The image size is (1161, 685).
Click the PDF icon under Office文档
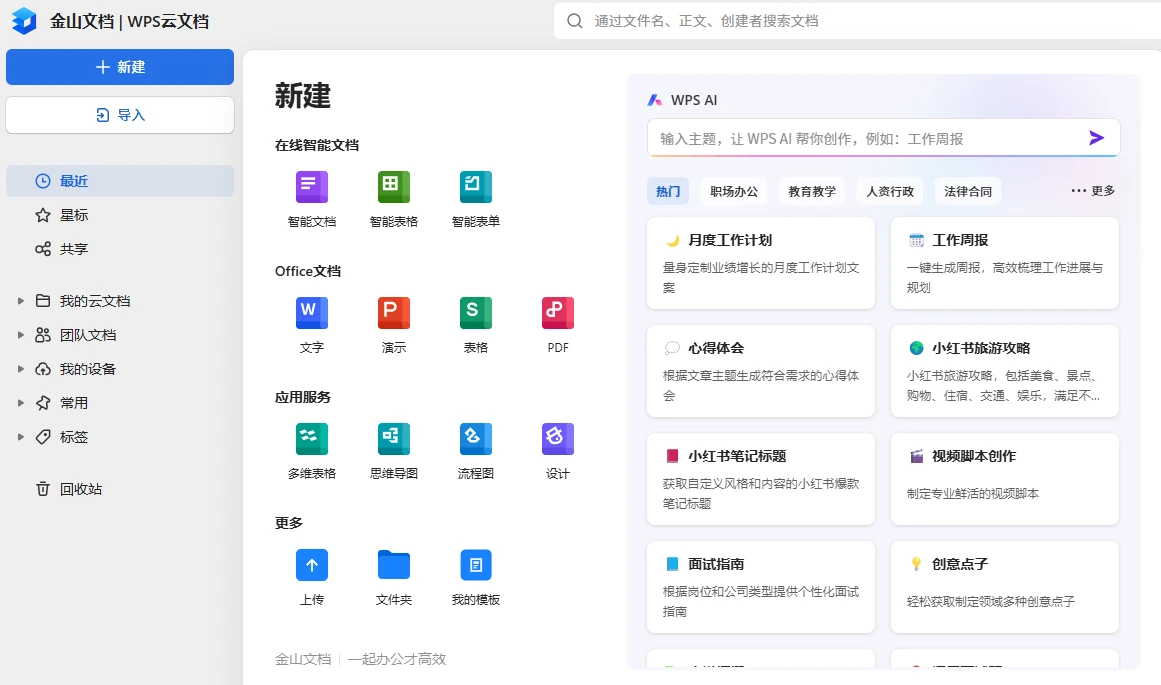[557, 314]
